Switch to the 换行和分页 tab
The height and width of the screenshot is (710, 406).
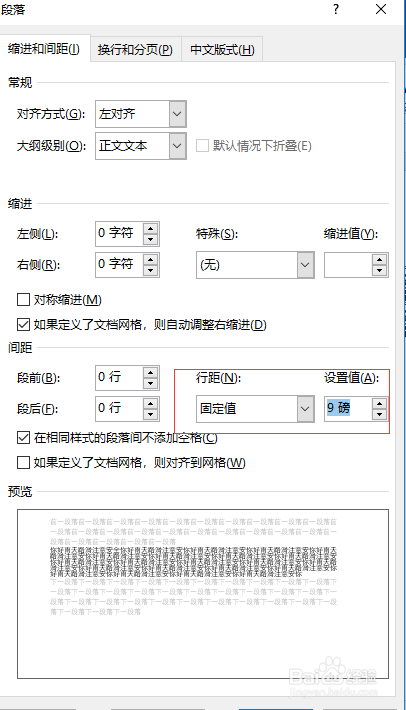point(135,49)
